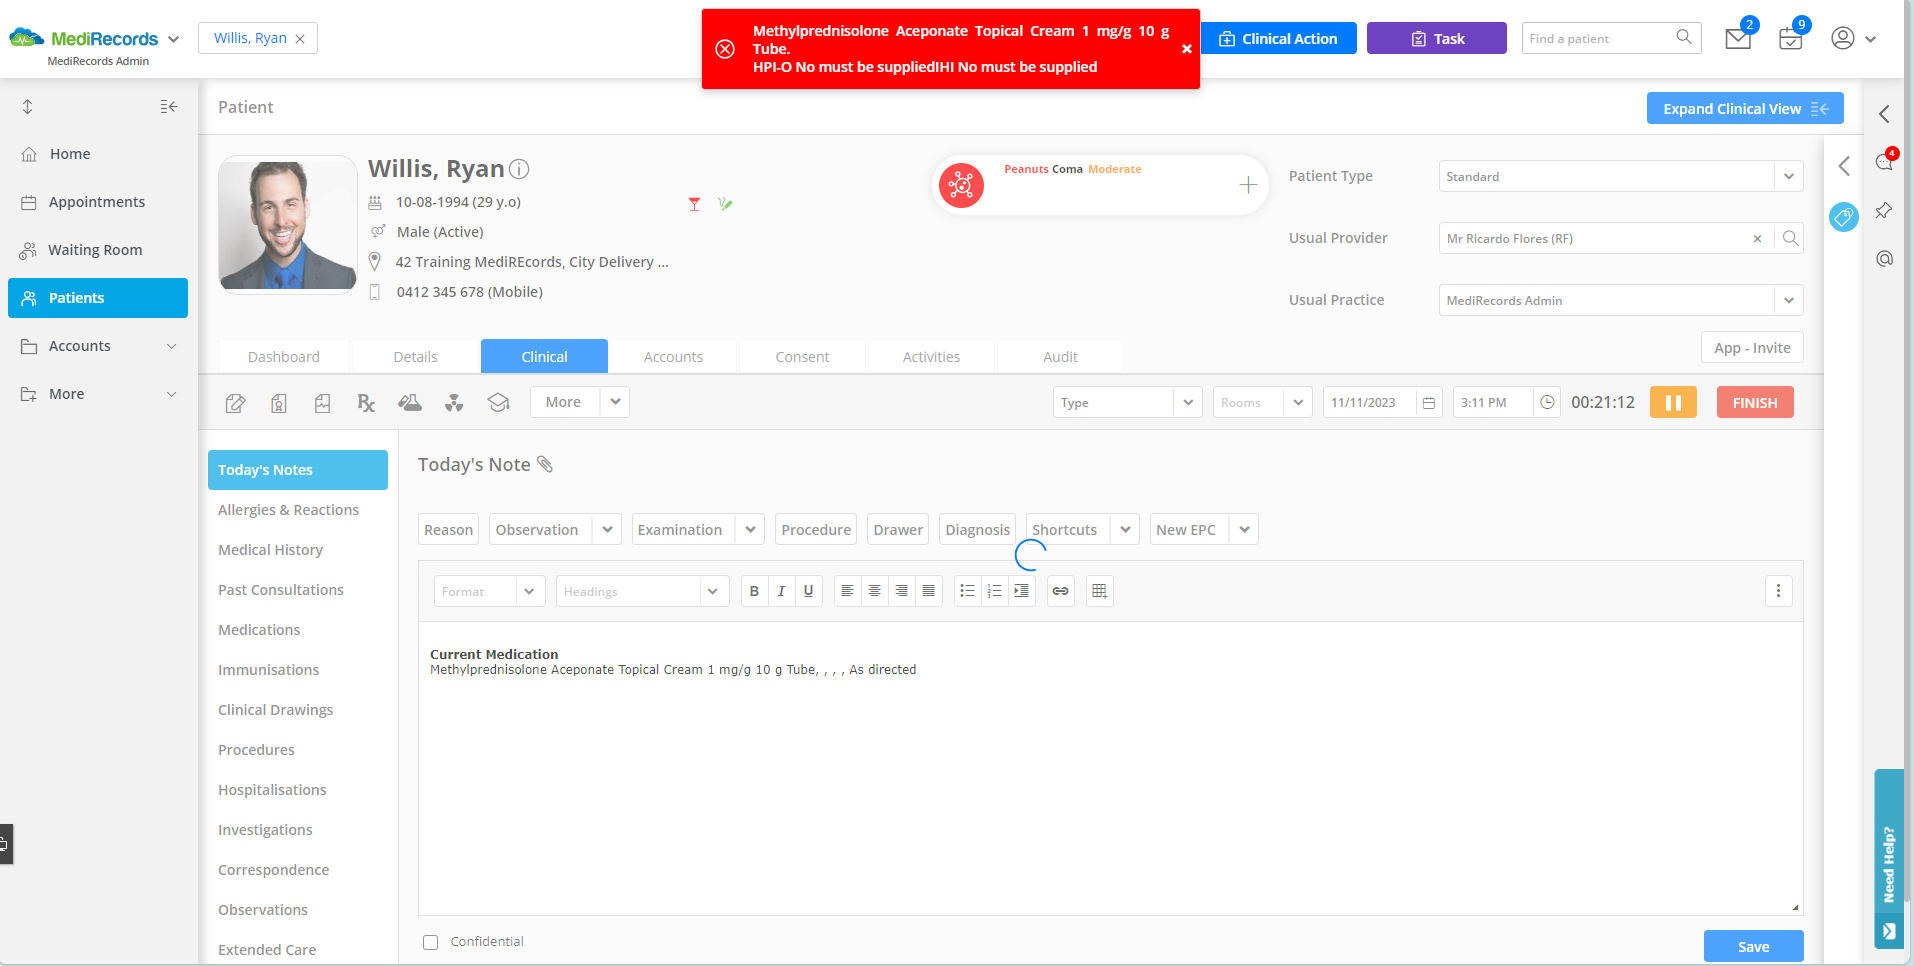Click the insert link icon
Image resolution: width=1914 pixels, height=966 pixels.
[1060, 591]
